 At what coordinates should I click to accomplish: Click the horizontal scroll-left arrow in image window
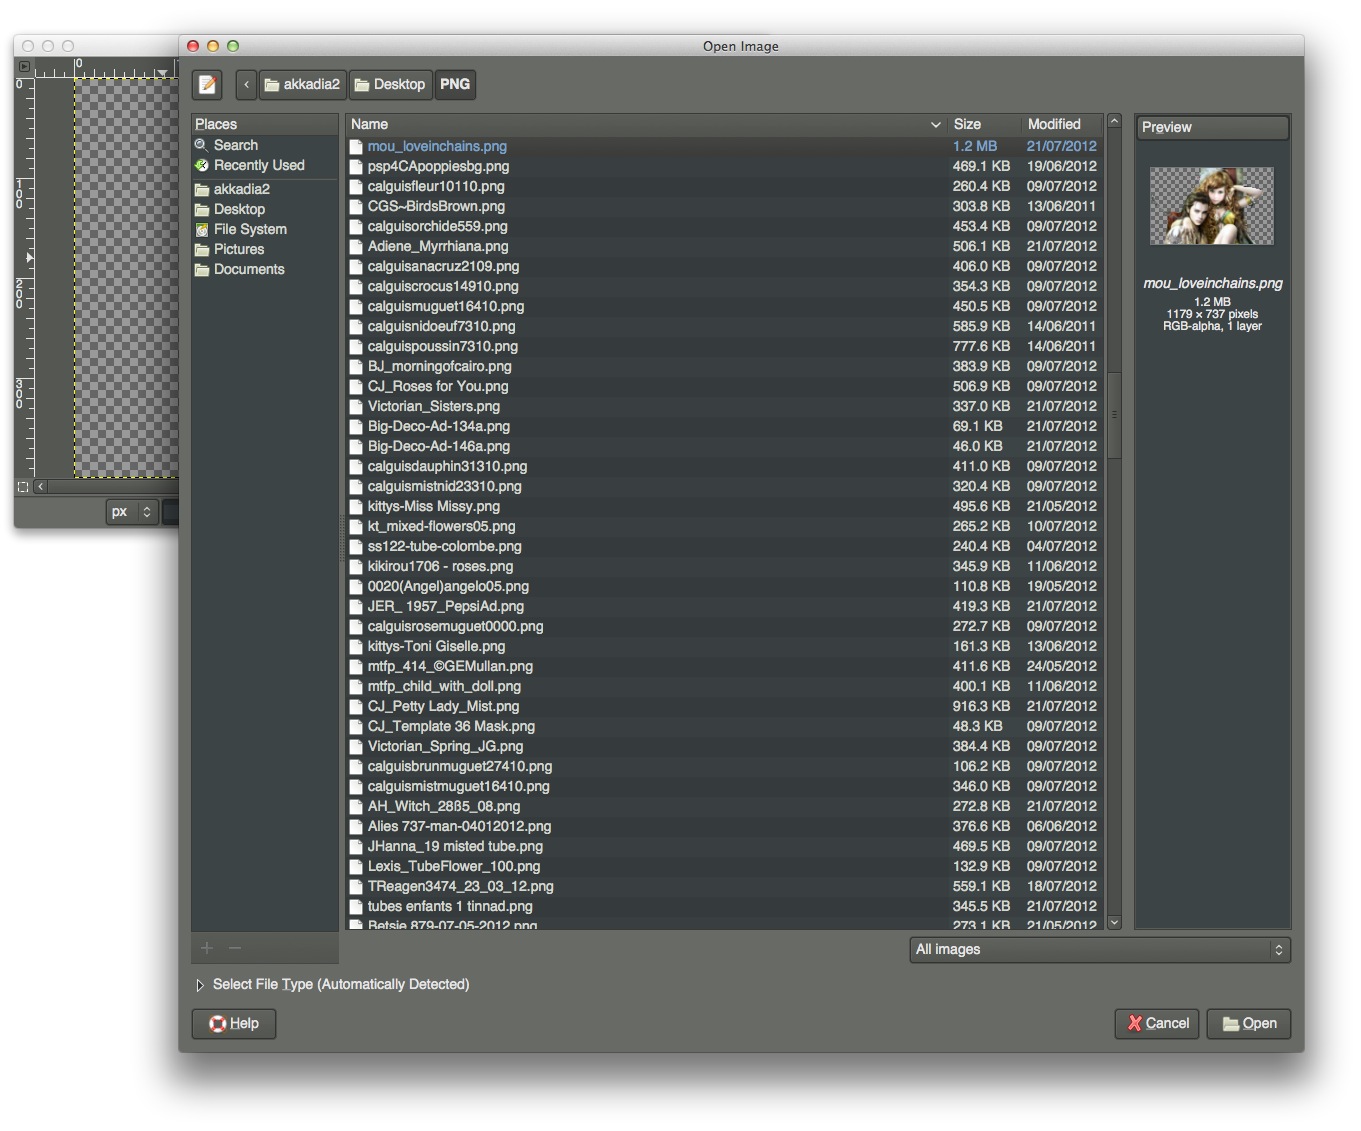click(x=41, y=486)
